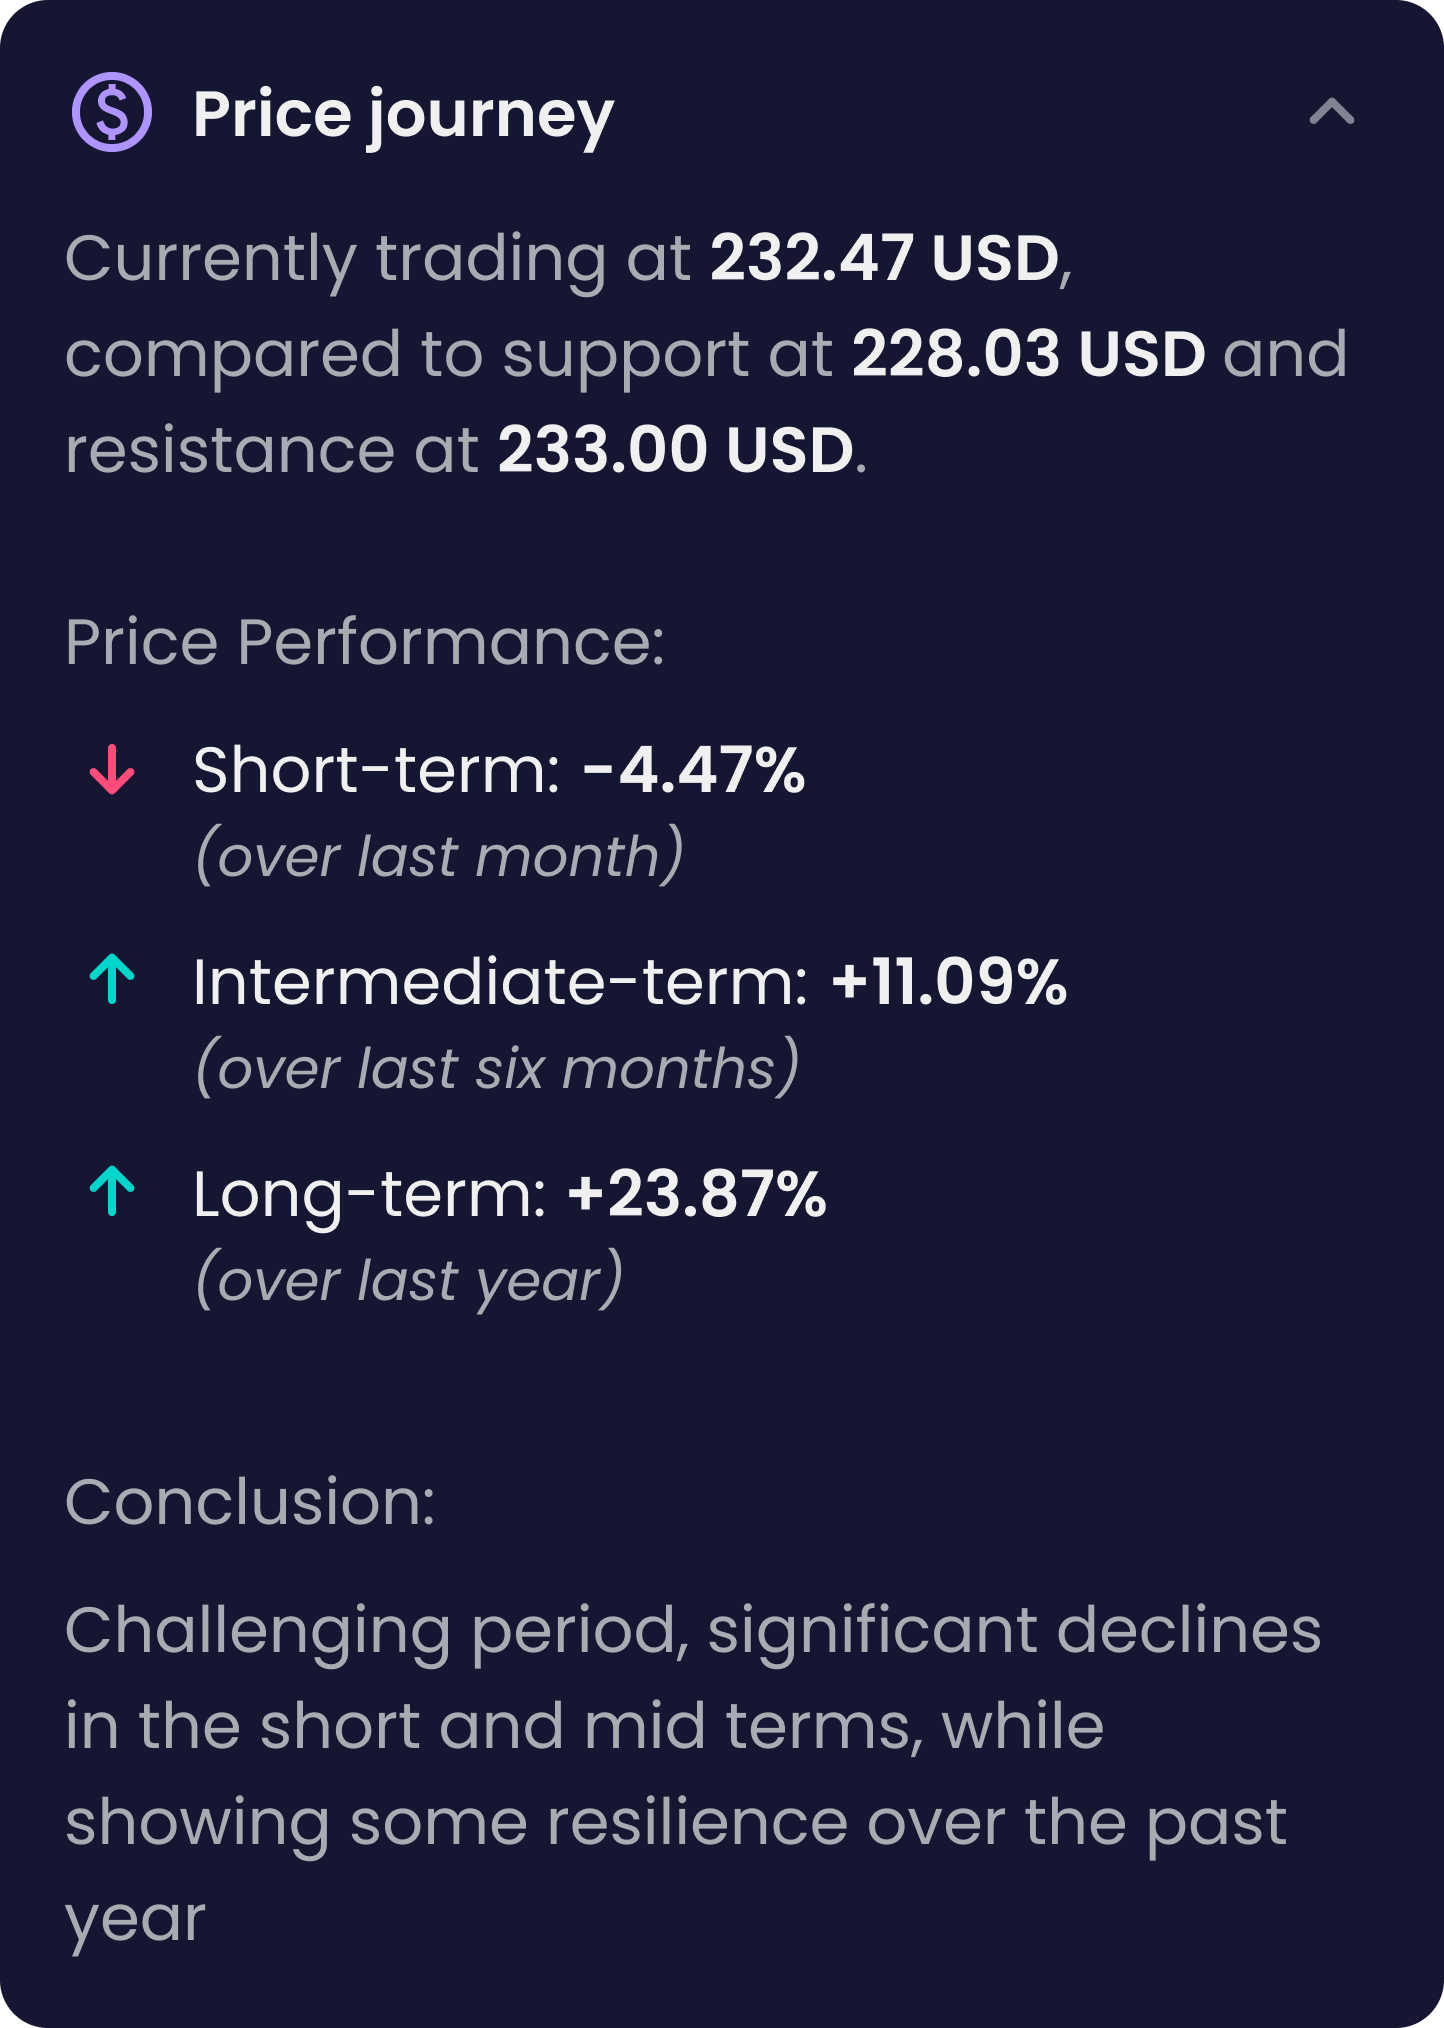Select the support value 228.03 USD
This screenshot has width=1444, height=2028.
1029,354
